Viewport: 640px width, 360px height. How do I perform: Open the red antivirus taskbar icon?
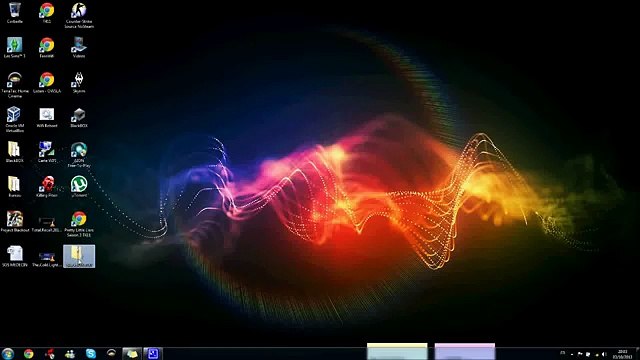tap(50, 353)
